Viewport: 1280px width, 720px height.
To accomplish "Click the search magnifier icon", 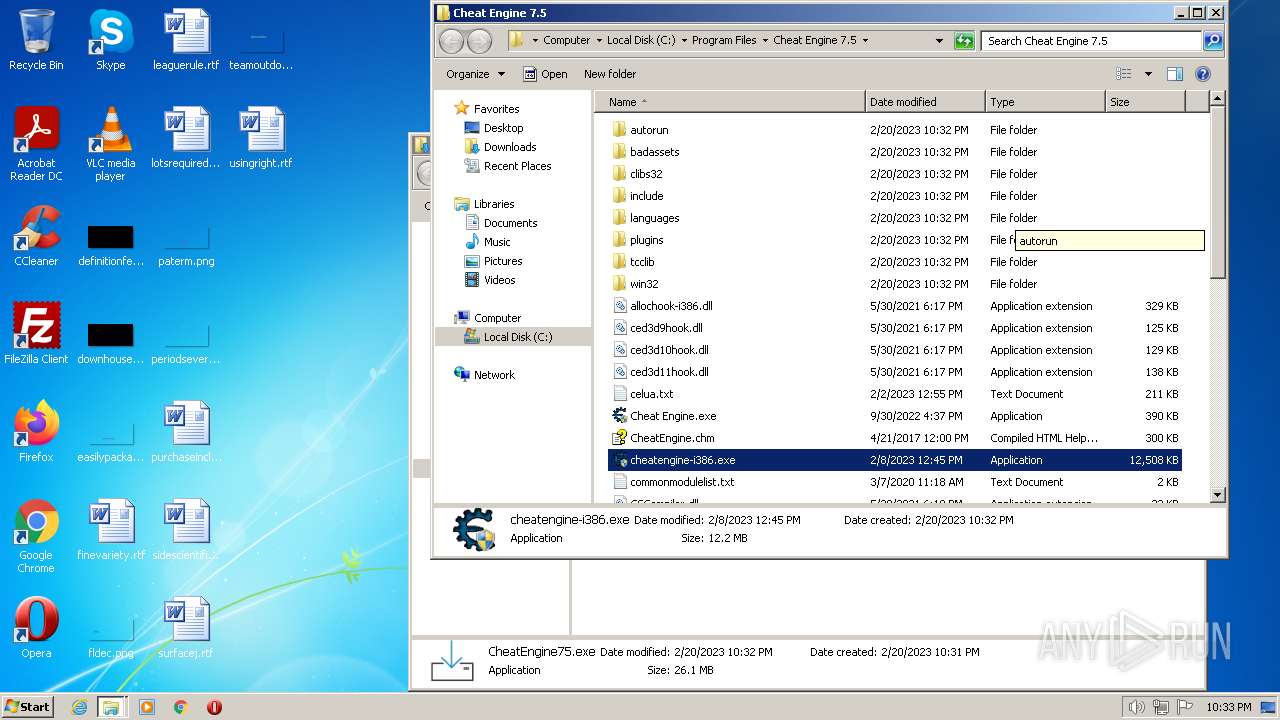I will [1213, 41].
